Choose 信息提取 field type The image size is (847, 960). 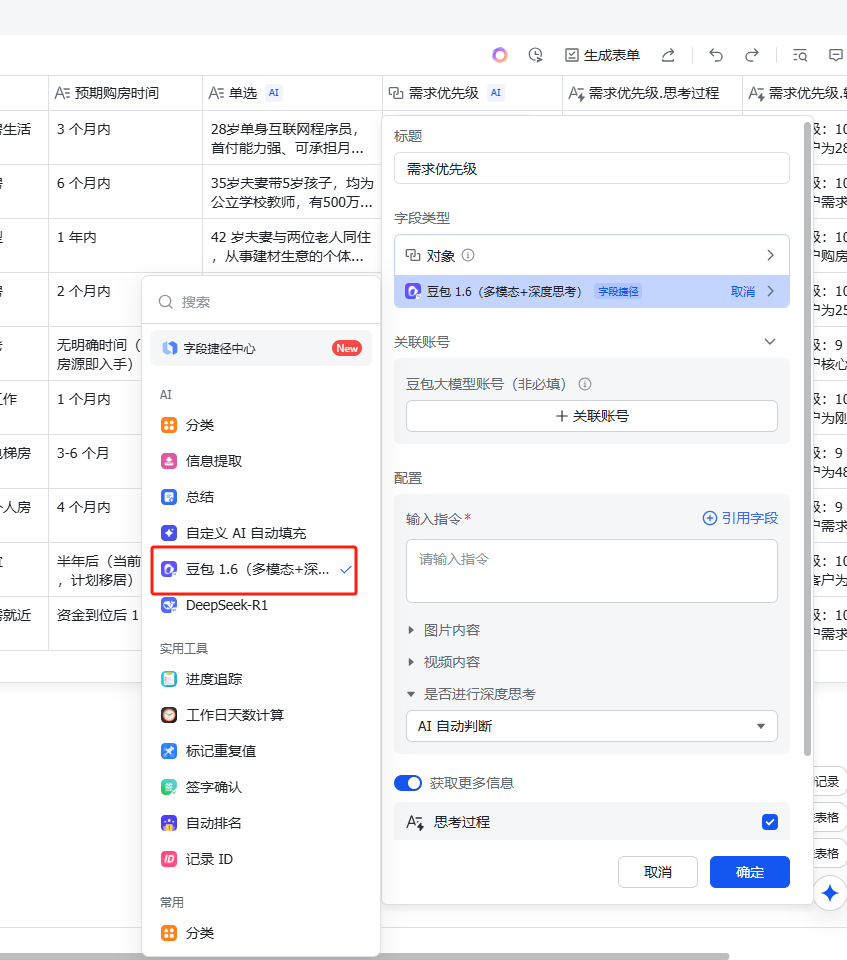261,461
